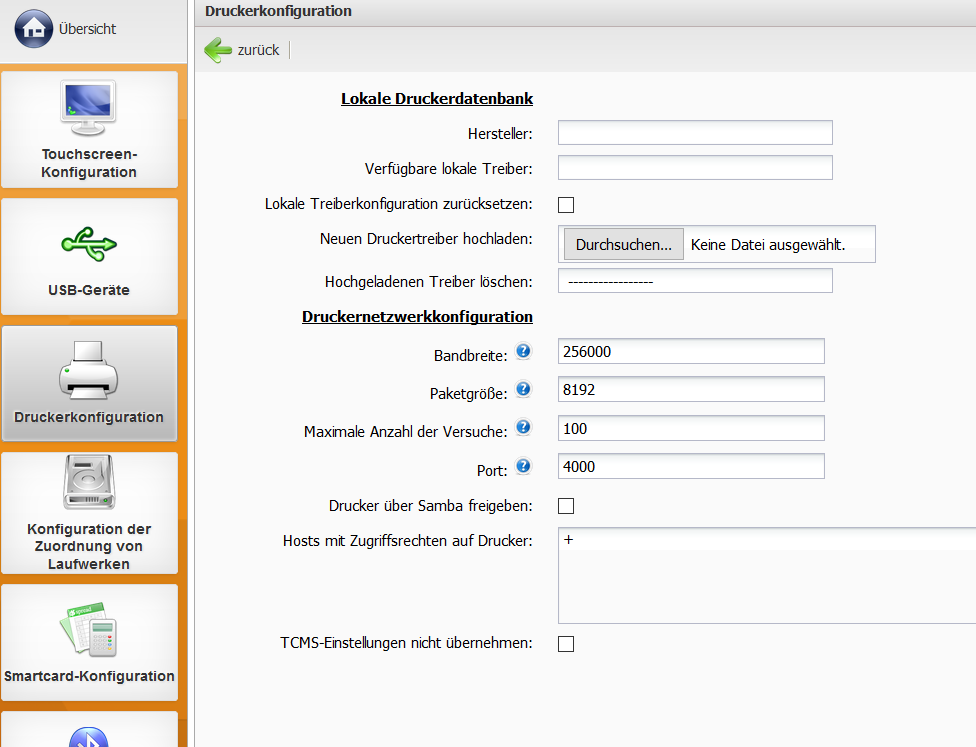Click the 'Verfügbare lokale Treiber:' label
The height and width of the screenshot is (747, 976).
click(x=449, y=169)
